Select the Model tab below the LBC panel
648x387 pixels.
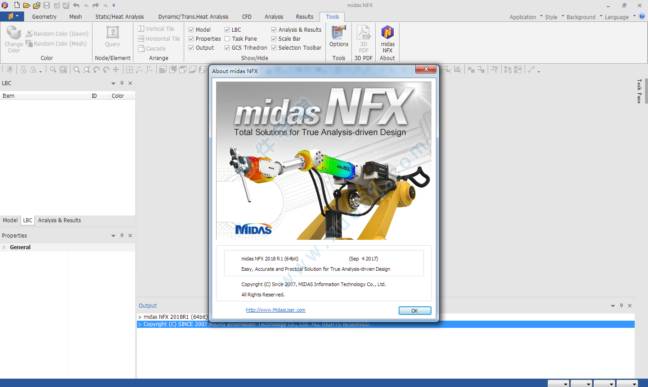pos(10,220)
